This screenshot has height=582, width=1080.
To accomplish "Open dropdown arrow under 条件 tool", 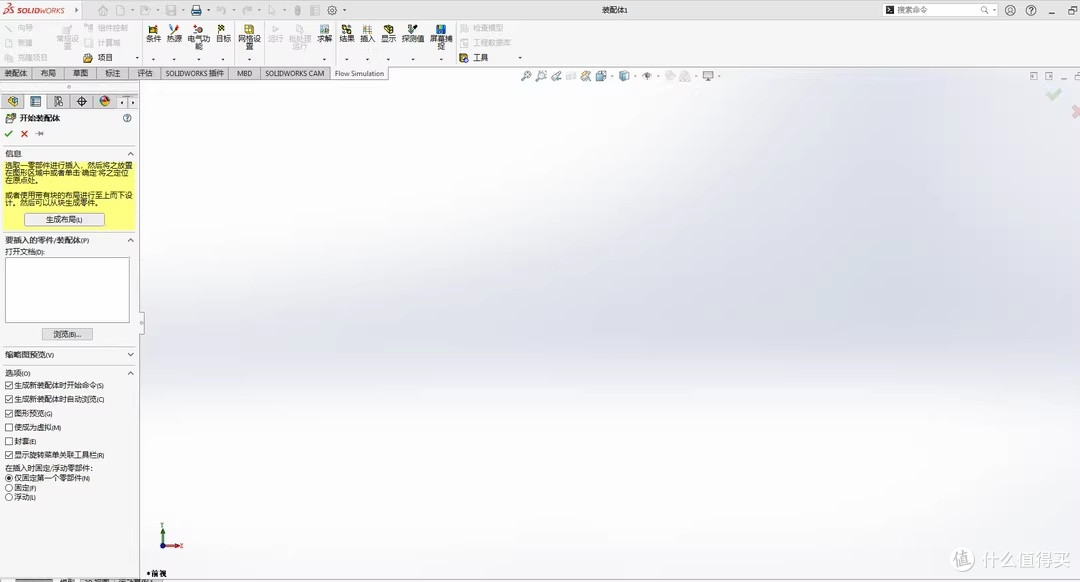I will (153, 59).
